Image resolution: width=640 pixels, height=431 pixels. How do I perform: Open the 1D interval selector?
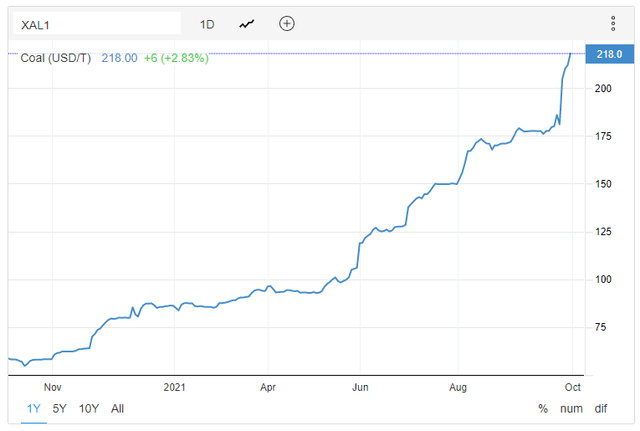click(207, 24)
